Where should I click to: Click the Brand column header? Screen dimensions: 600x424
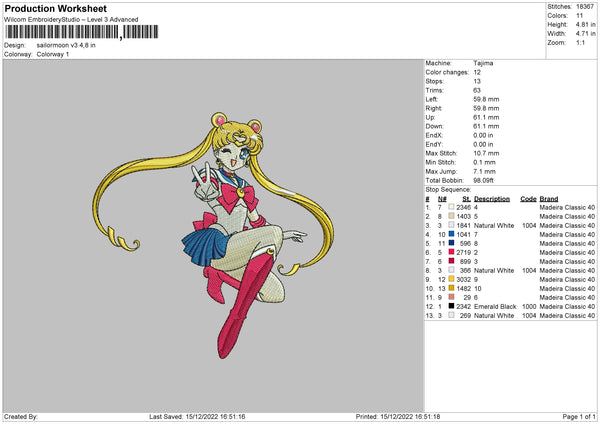pyautogui.click(x=549, y=197)
